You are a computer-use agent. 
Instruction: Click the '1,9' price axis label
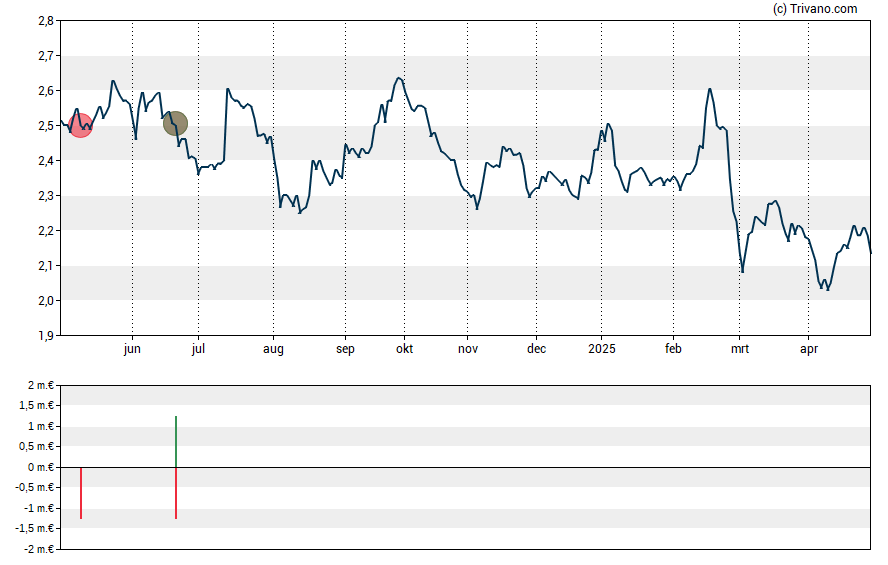click(x=46, y=336)
